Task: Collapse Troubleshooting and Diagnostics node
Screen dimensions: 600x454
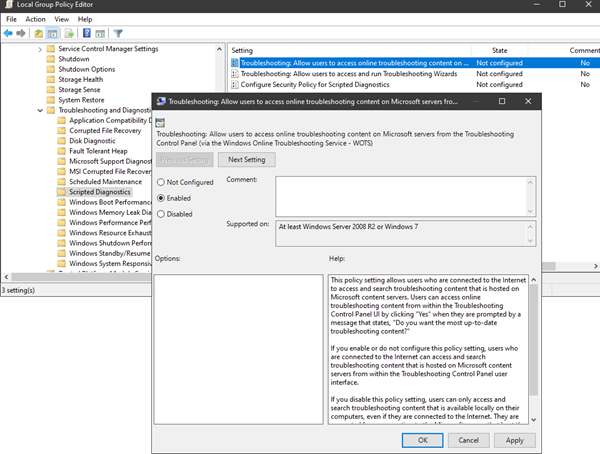Action: tap(40, 110)
